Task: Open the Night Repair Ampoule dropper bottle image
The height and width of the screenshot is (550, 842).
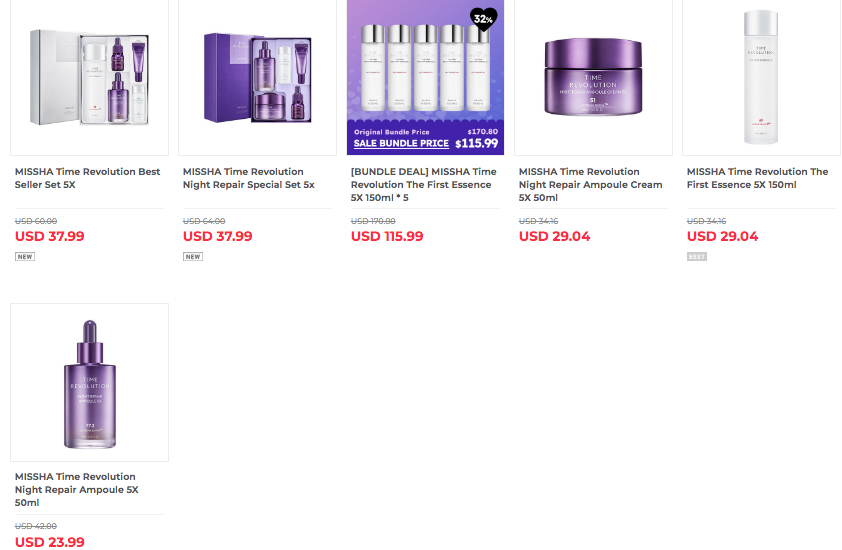Action: click(89, 382)
